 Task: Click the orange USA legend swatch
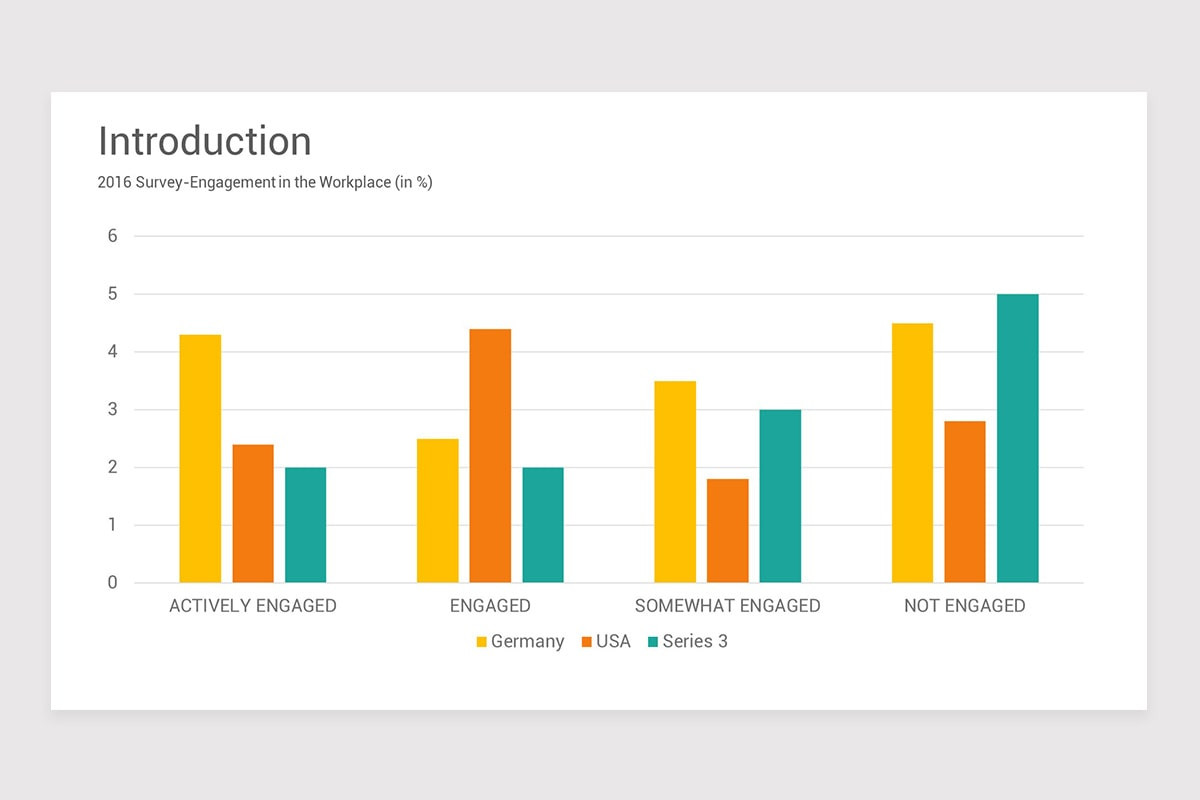(586, 642)
